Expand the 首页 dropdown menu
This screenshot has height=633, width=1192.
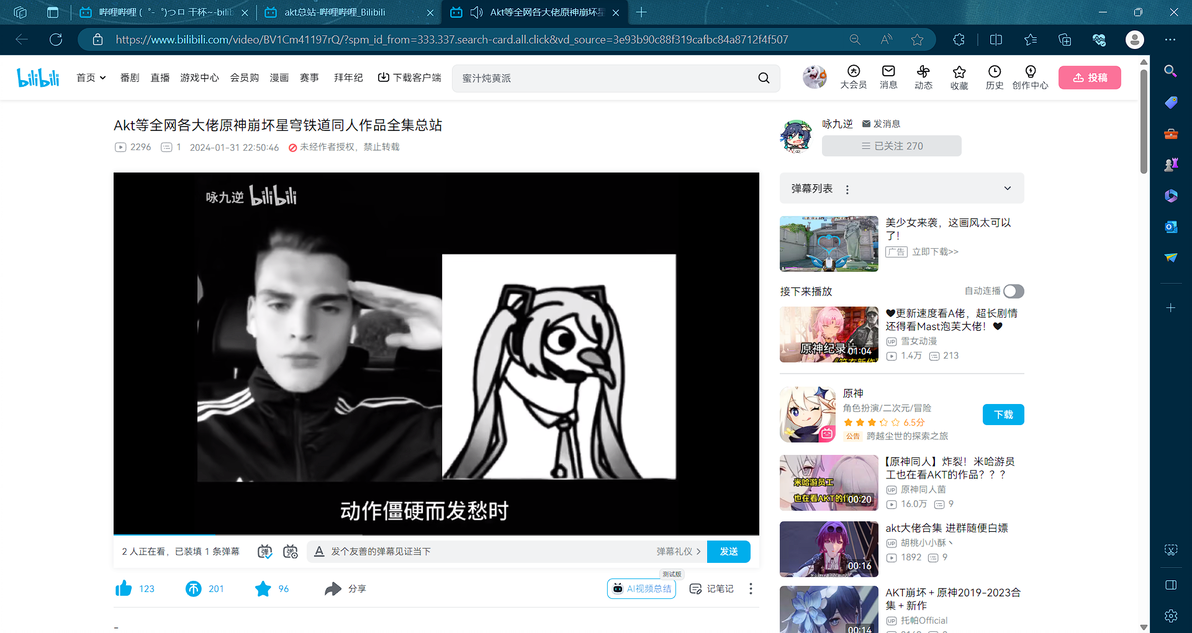coord(91,78)
